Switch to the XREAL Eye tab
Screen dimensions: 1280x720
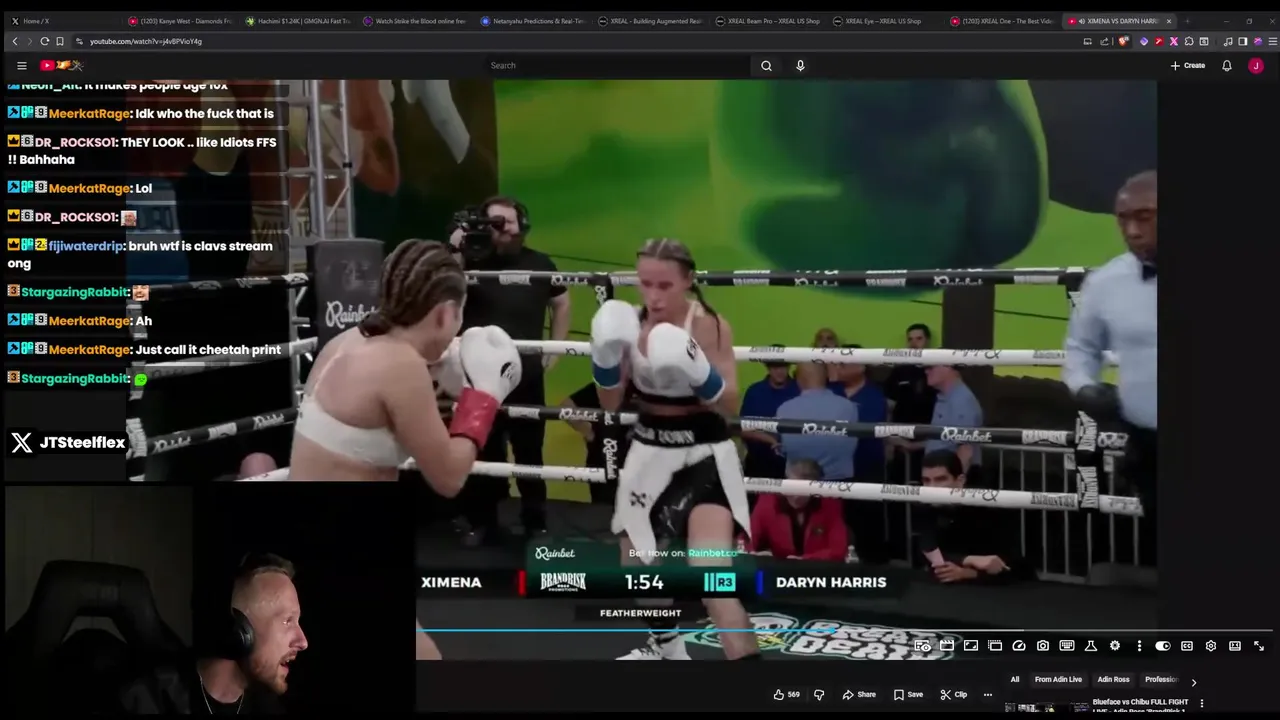coord(885,21)
